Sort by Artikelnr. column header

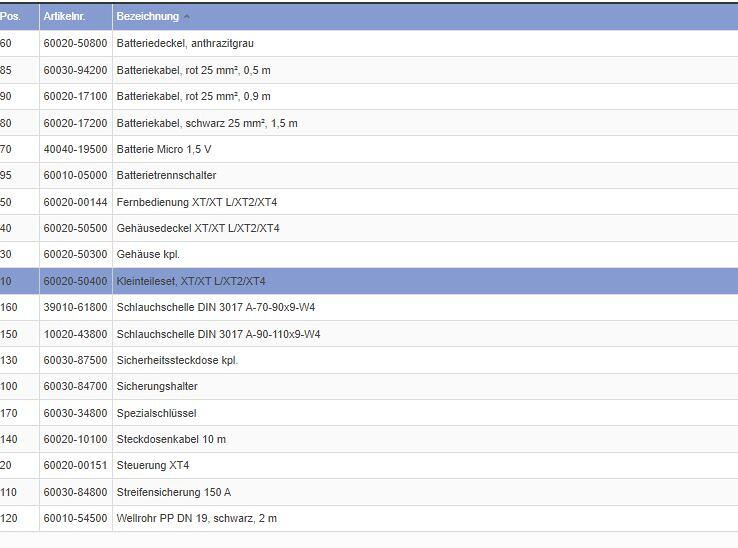point(63,16)
